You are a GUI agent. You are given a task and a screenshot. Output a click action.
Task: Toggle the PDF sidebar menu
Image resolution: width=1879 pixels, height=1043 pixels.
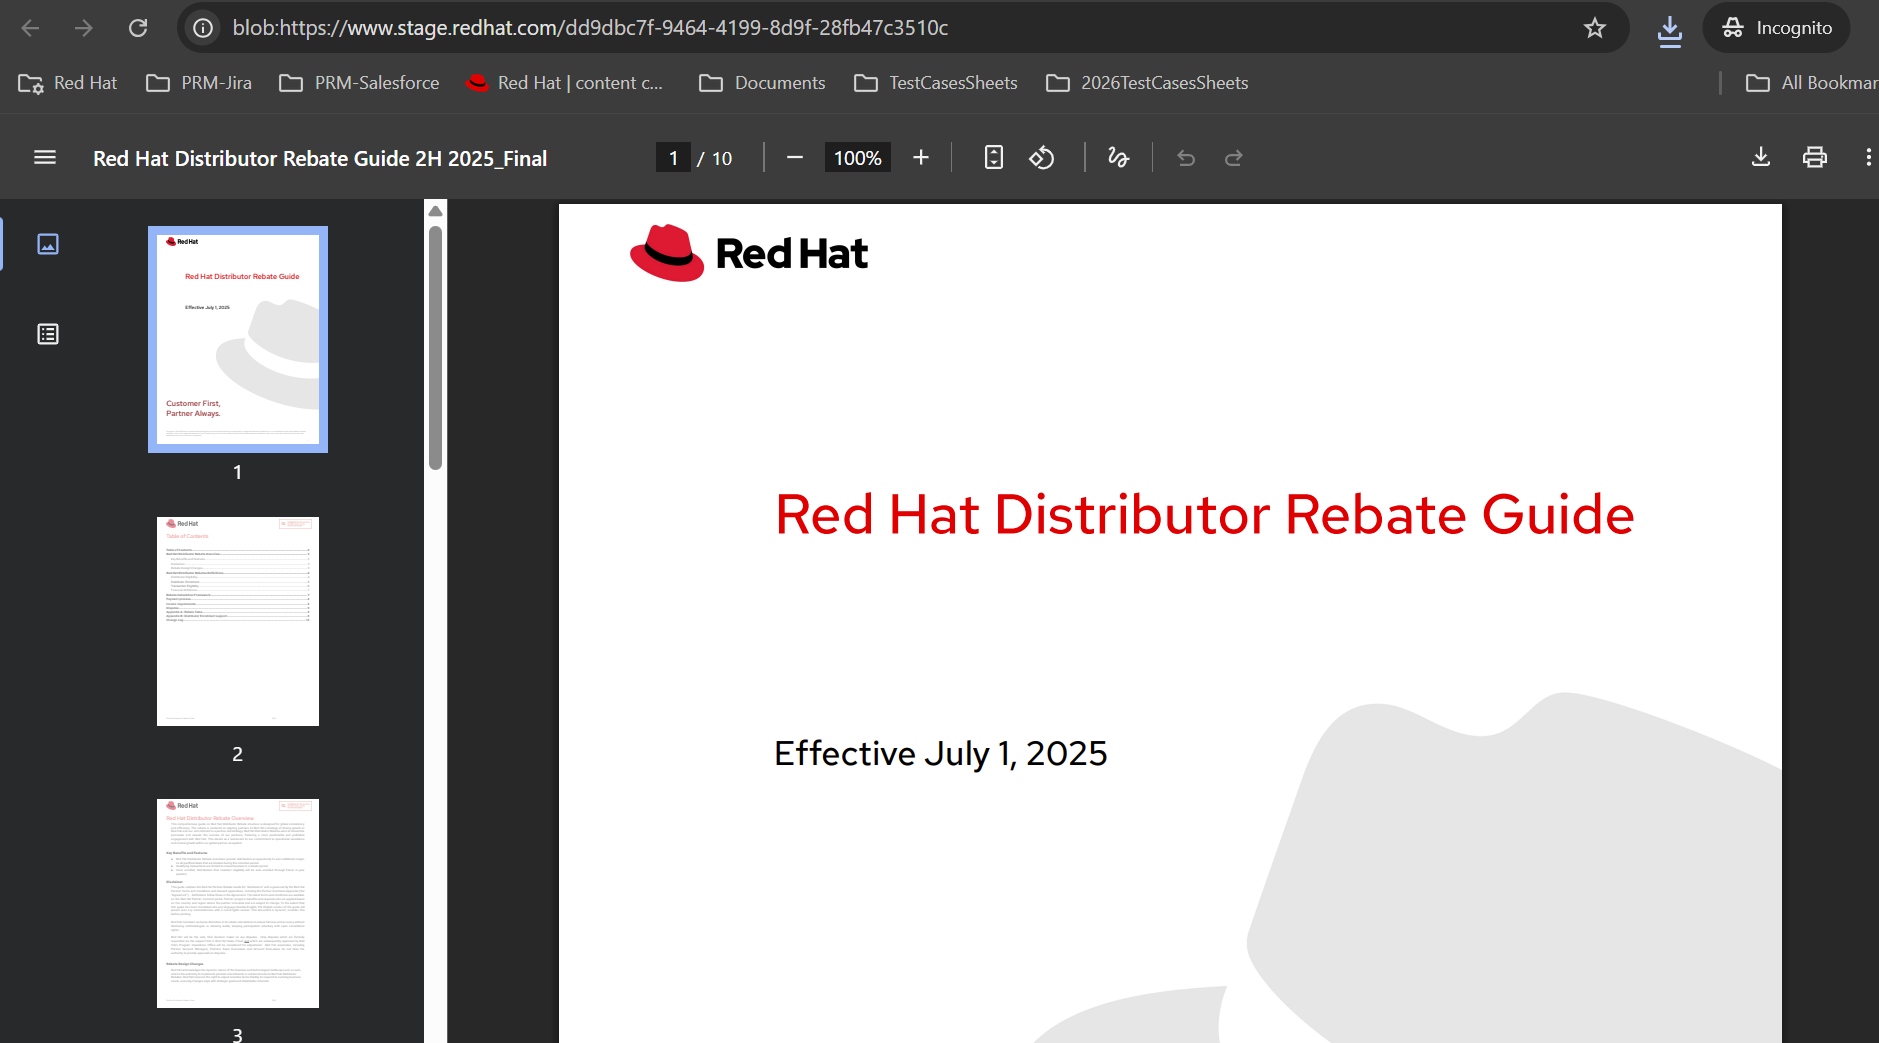coord(45,158)
